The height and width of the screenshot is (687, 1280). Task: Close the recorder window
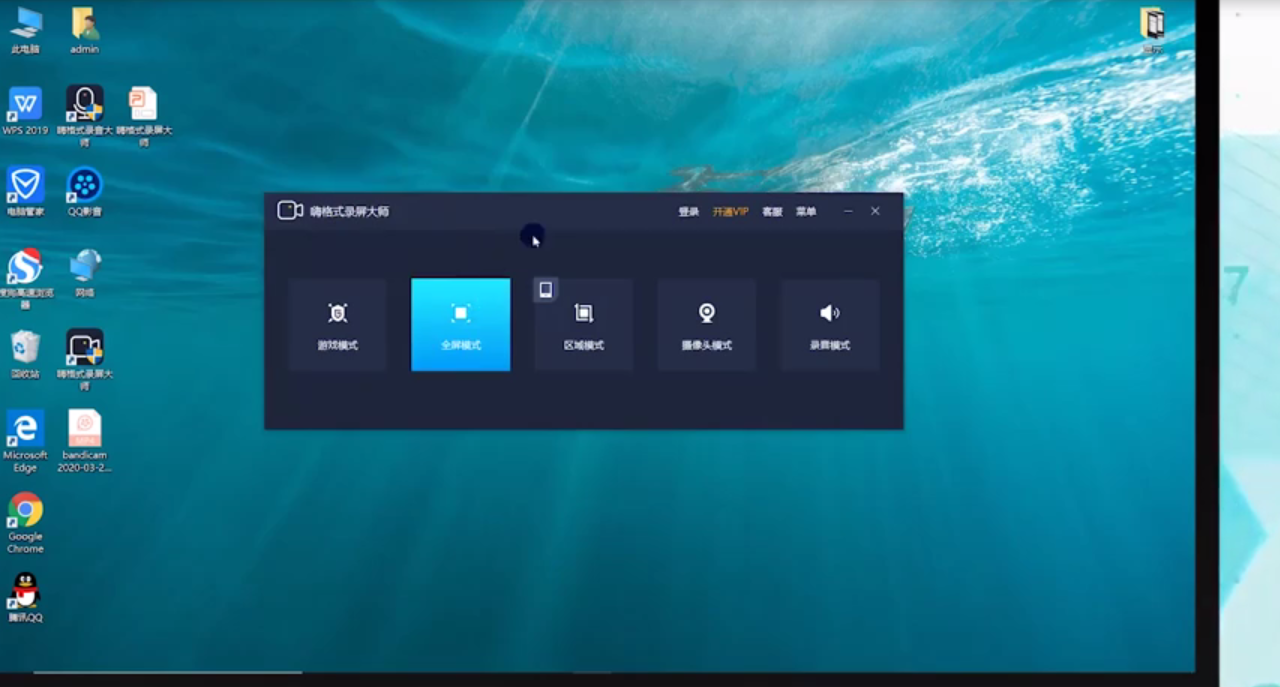pyautogui.click(x=875, y=211)
